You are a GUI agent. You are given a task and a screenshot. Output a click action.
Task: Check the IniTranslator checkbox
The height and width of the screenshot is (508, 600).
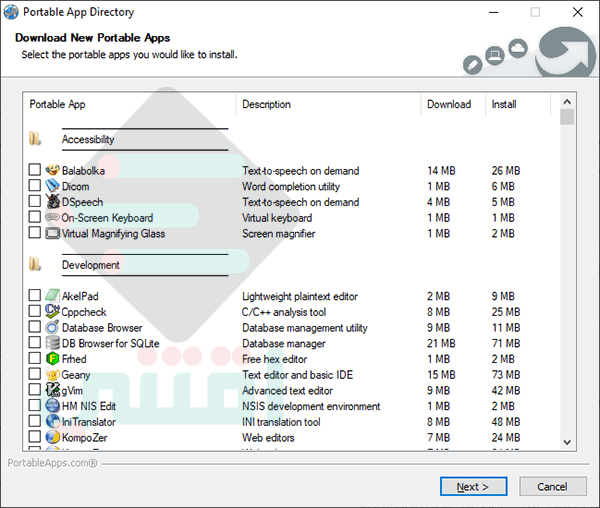[35, 420]
